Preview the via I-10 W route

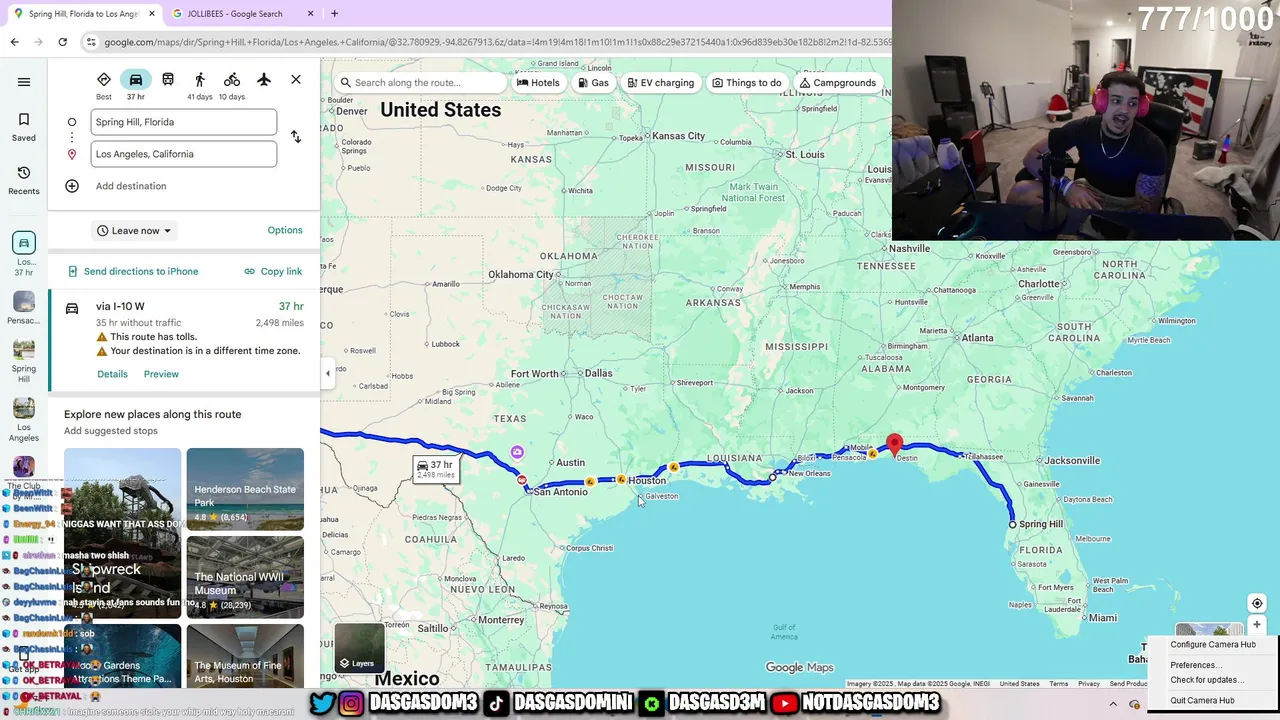point(161,374)
